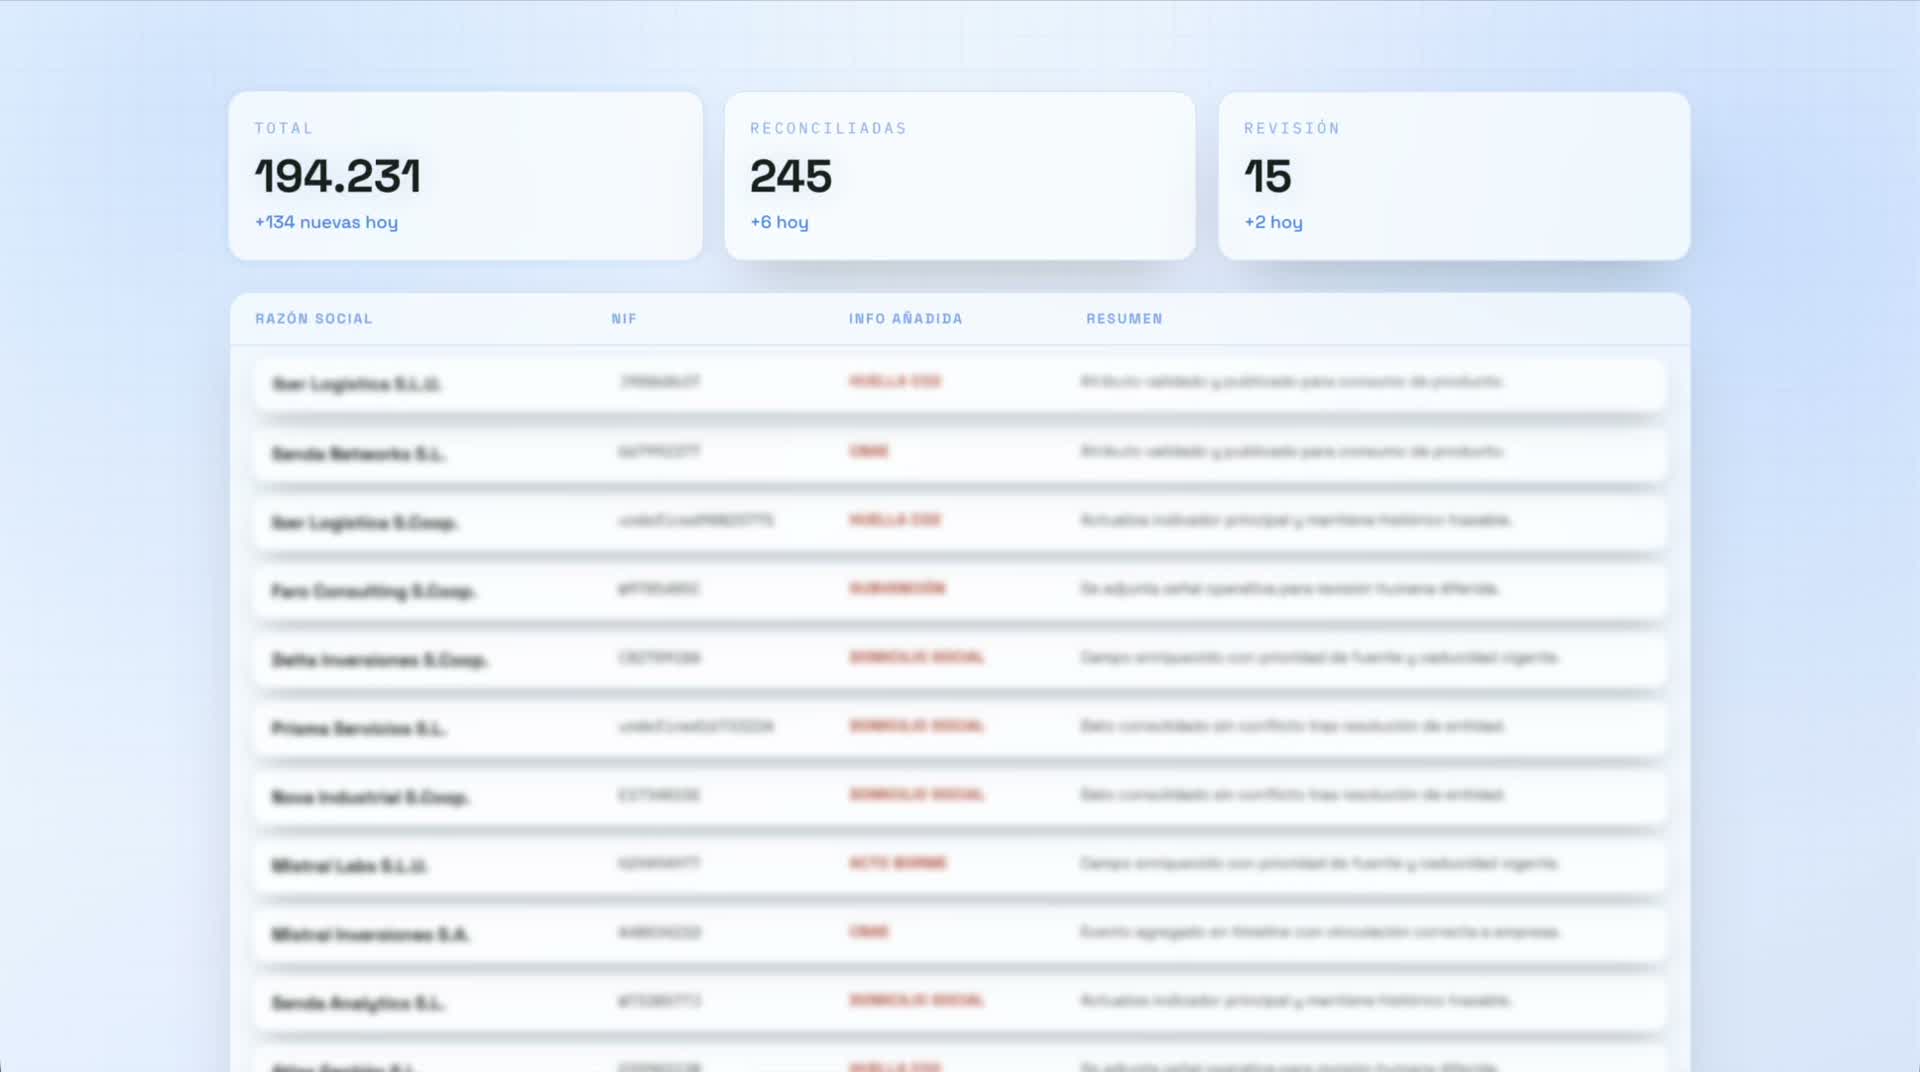Select the Prisma Servicios S.L. row
1920x1072 pixels.
tap(960, 727)
